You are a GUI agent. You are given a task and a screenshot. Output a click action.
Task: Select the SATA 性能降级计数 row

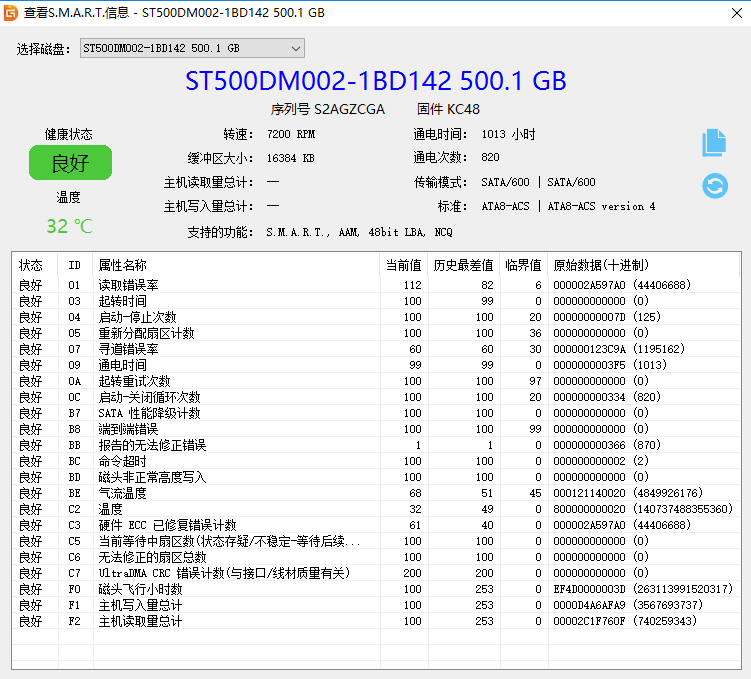376,413
